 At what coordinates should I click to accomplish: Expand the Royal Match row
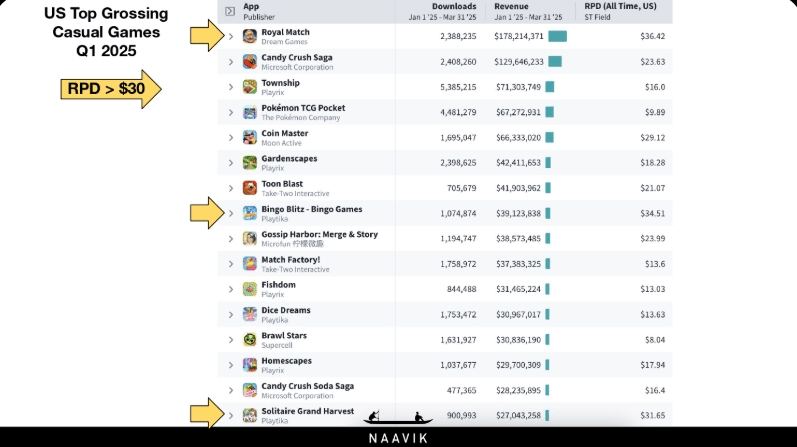231,36
